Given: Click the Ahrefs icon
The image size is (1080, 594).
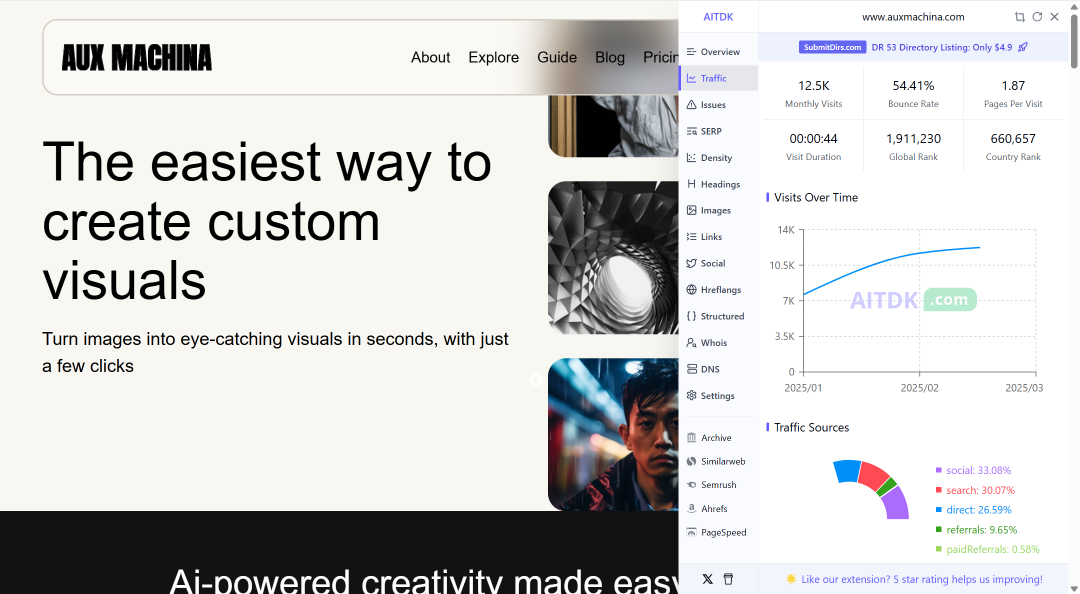Looking at the screenshot, I should pos(692,509).
